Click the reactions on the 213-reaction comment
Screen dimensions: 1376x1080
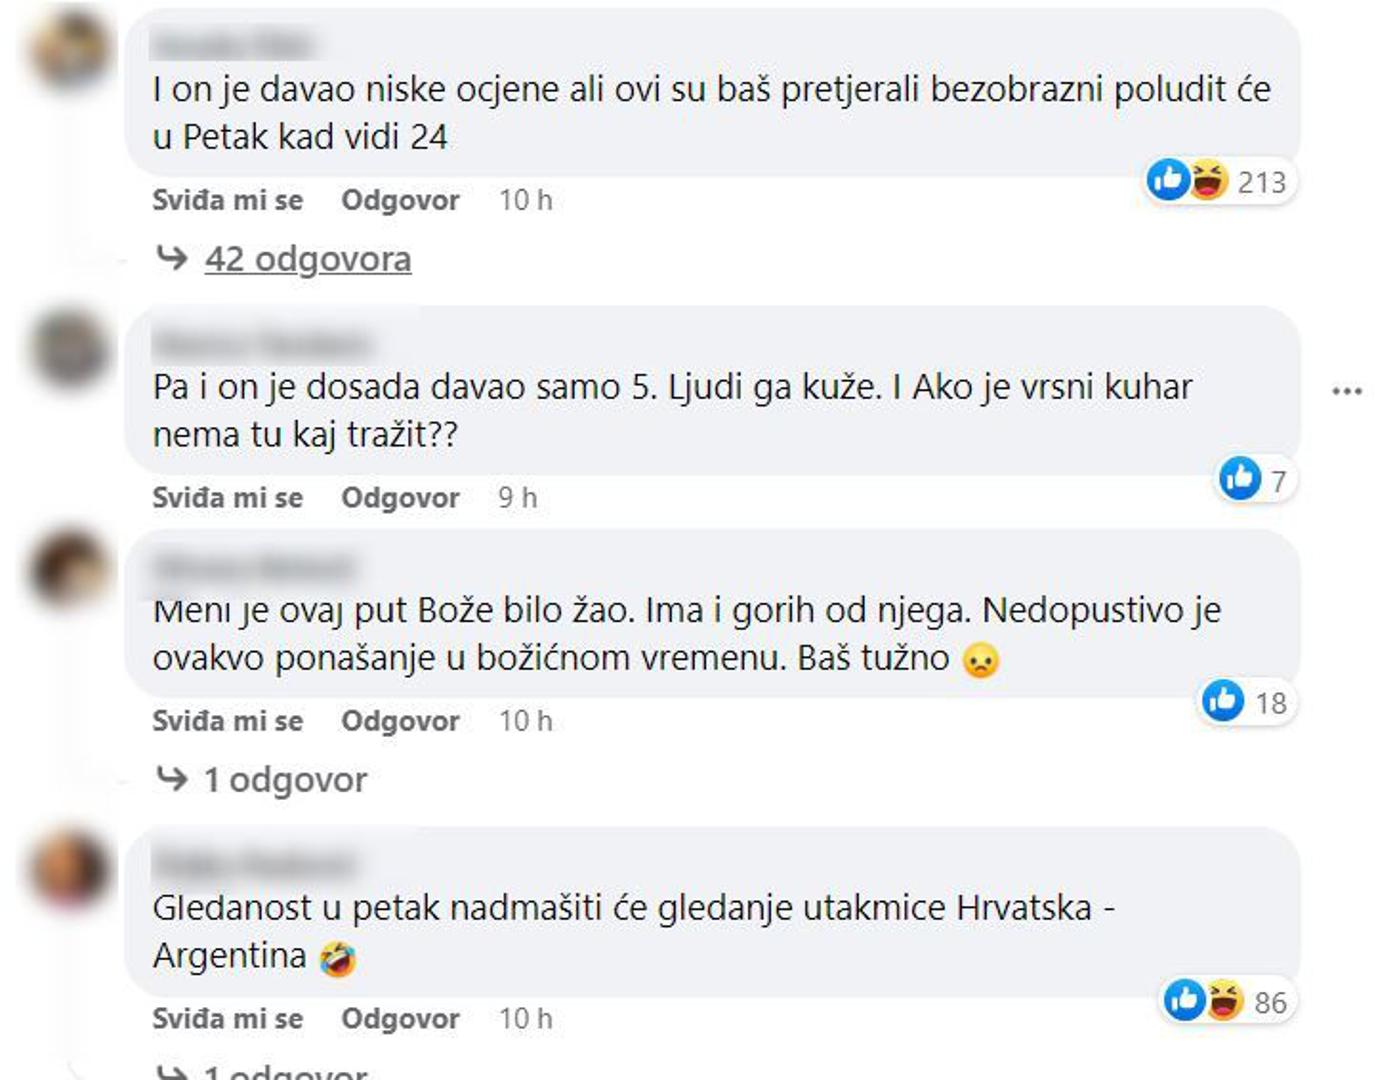point(1220,182)
